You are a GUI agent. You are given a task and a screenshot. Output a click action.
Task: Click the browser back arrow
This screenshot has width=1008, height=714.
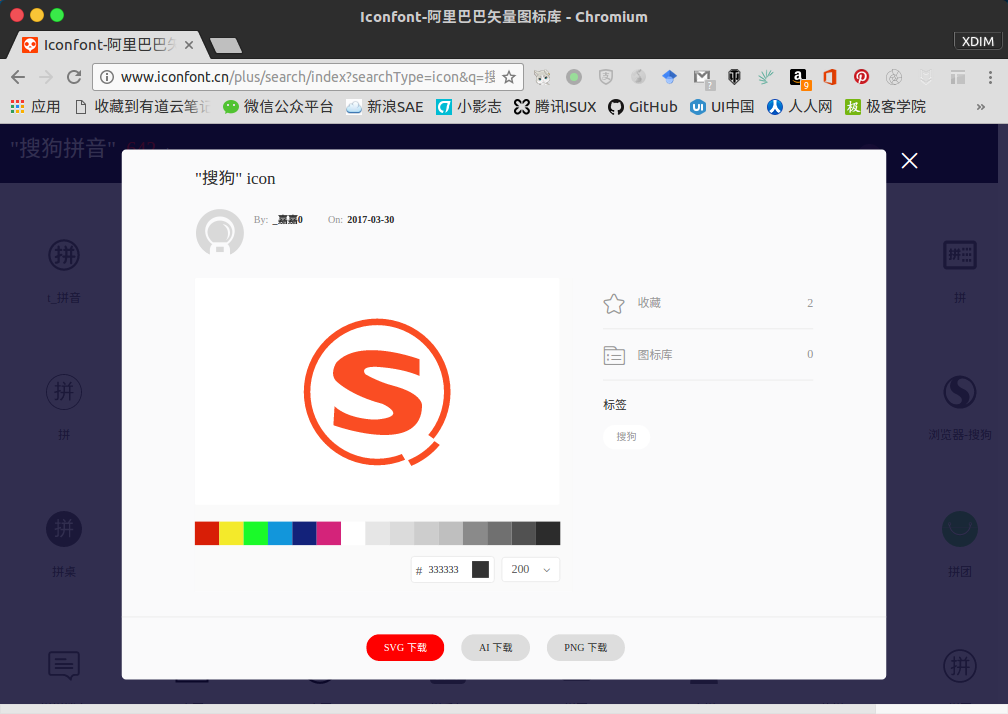click(x=18, y=77)
